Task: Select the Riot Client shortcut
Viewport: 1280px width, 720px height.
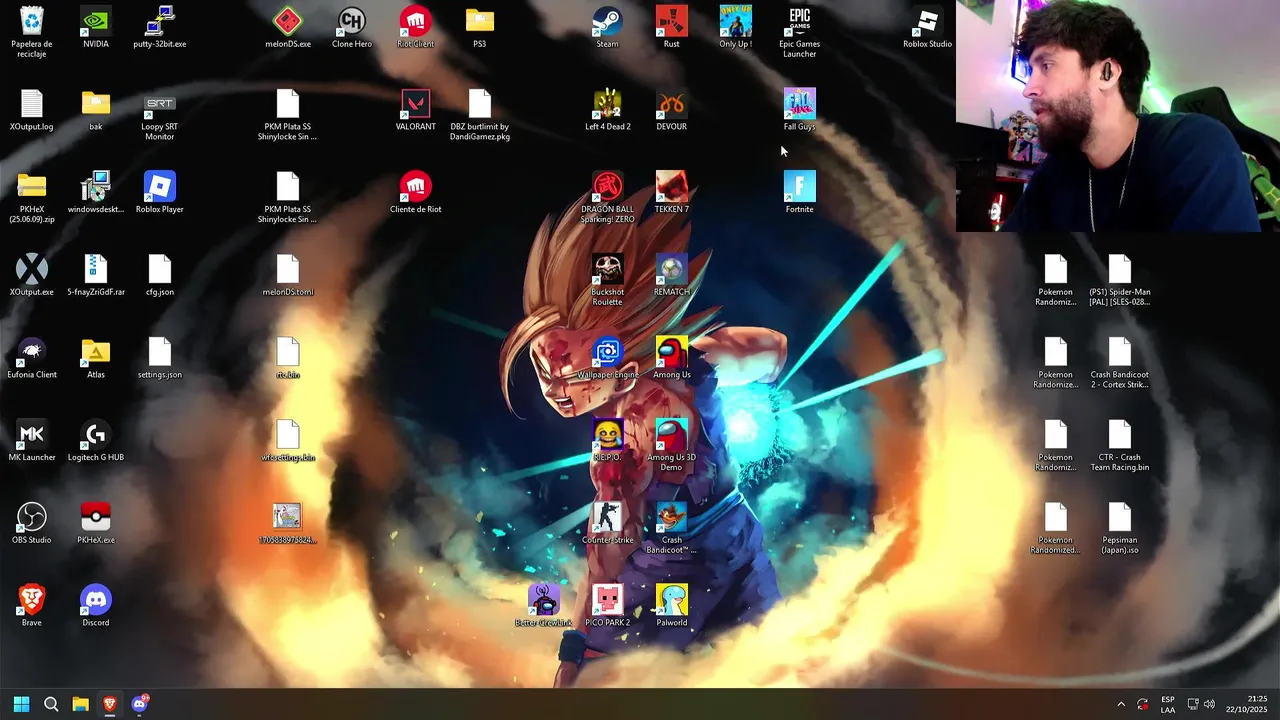Action: [416, 22]
